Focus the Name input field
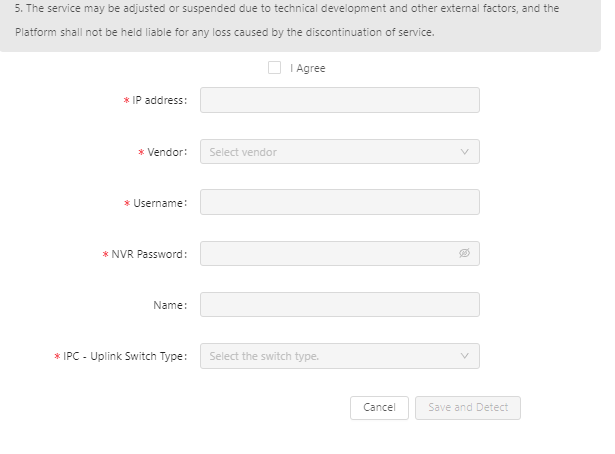Screen dimensions: 615x454 [340, 305]
